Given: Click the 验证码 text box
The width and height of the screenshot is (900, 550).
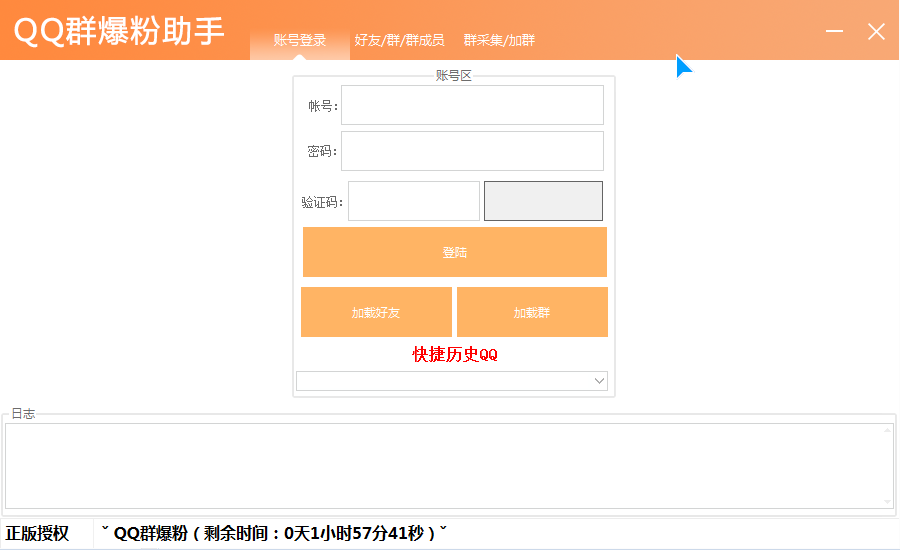Looking at the screenshot, I should (x=413, y=201).
